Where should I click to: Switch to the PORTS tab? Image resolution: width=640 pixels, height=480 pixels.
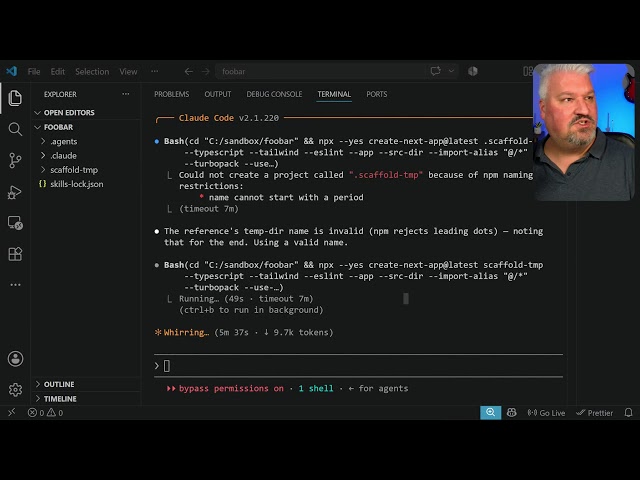pyautogui.click(x=376, y=94)
